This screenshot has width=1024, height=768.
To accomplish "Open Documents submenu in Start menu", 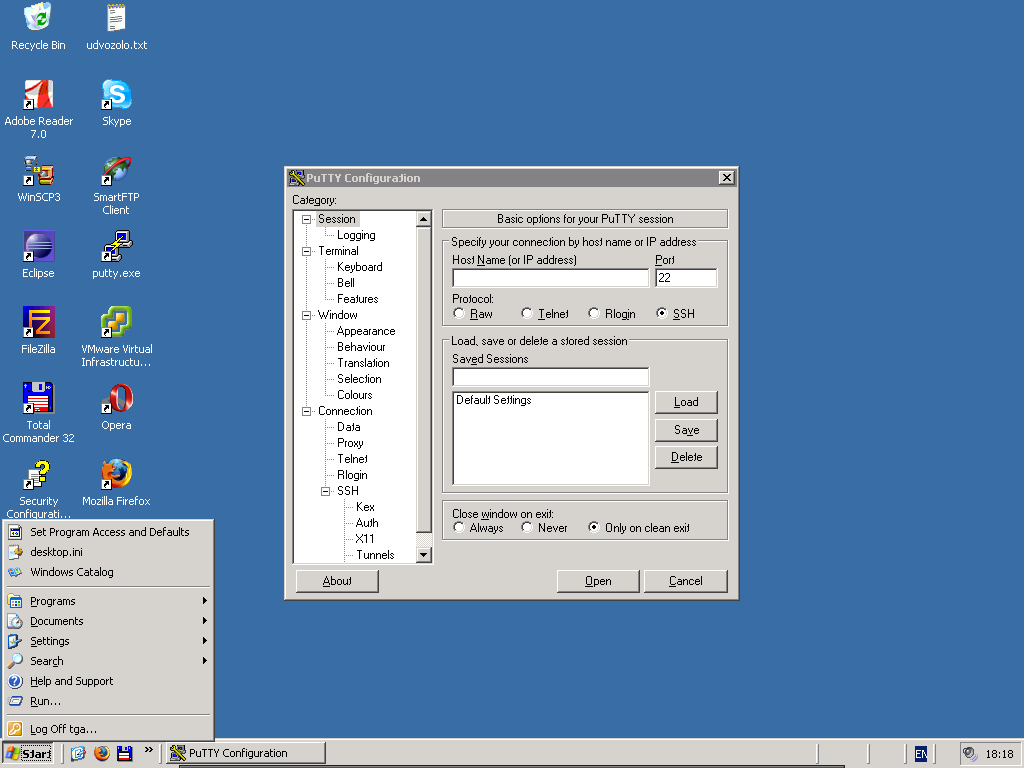I will coord(108,621).
